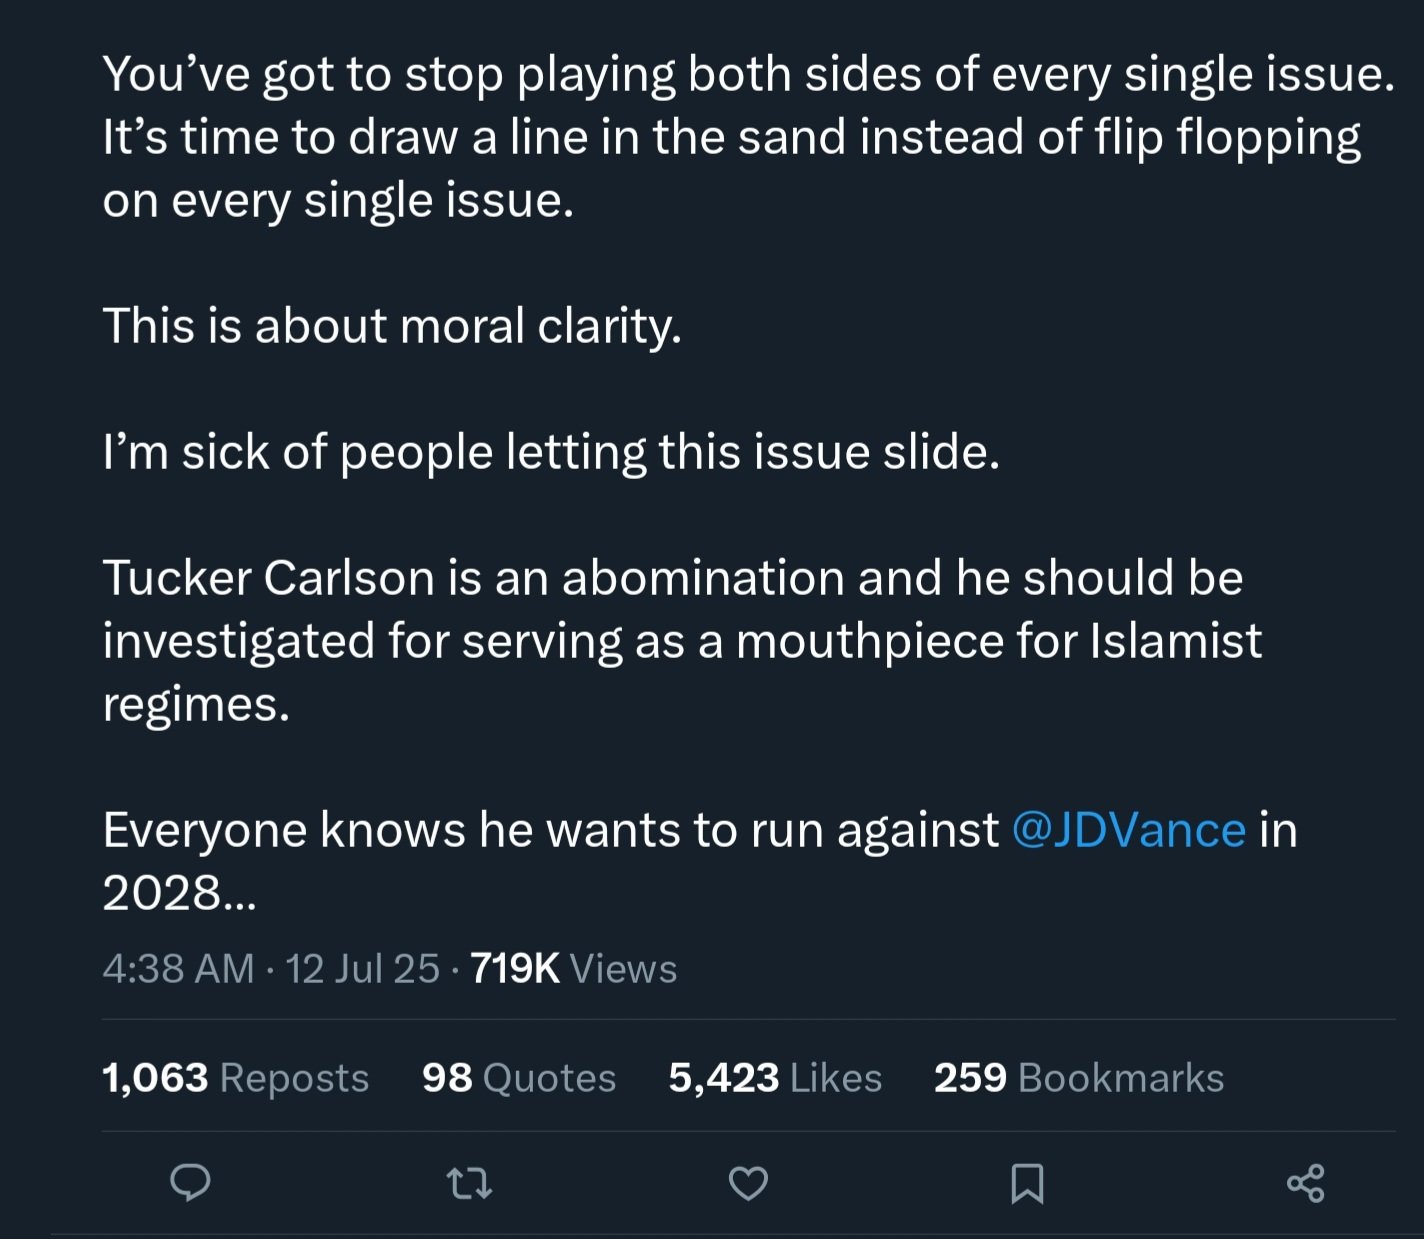Open the @JDVance profile mention
This screenshot has width=1424, height=1239.
(1129, 830)
